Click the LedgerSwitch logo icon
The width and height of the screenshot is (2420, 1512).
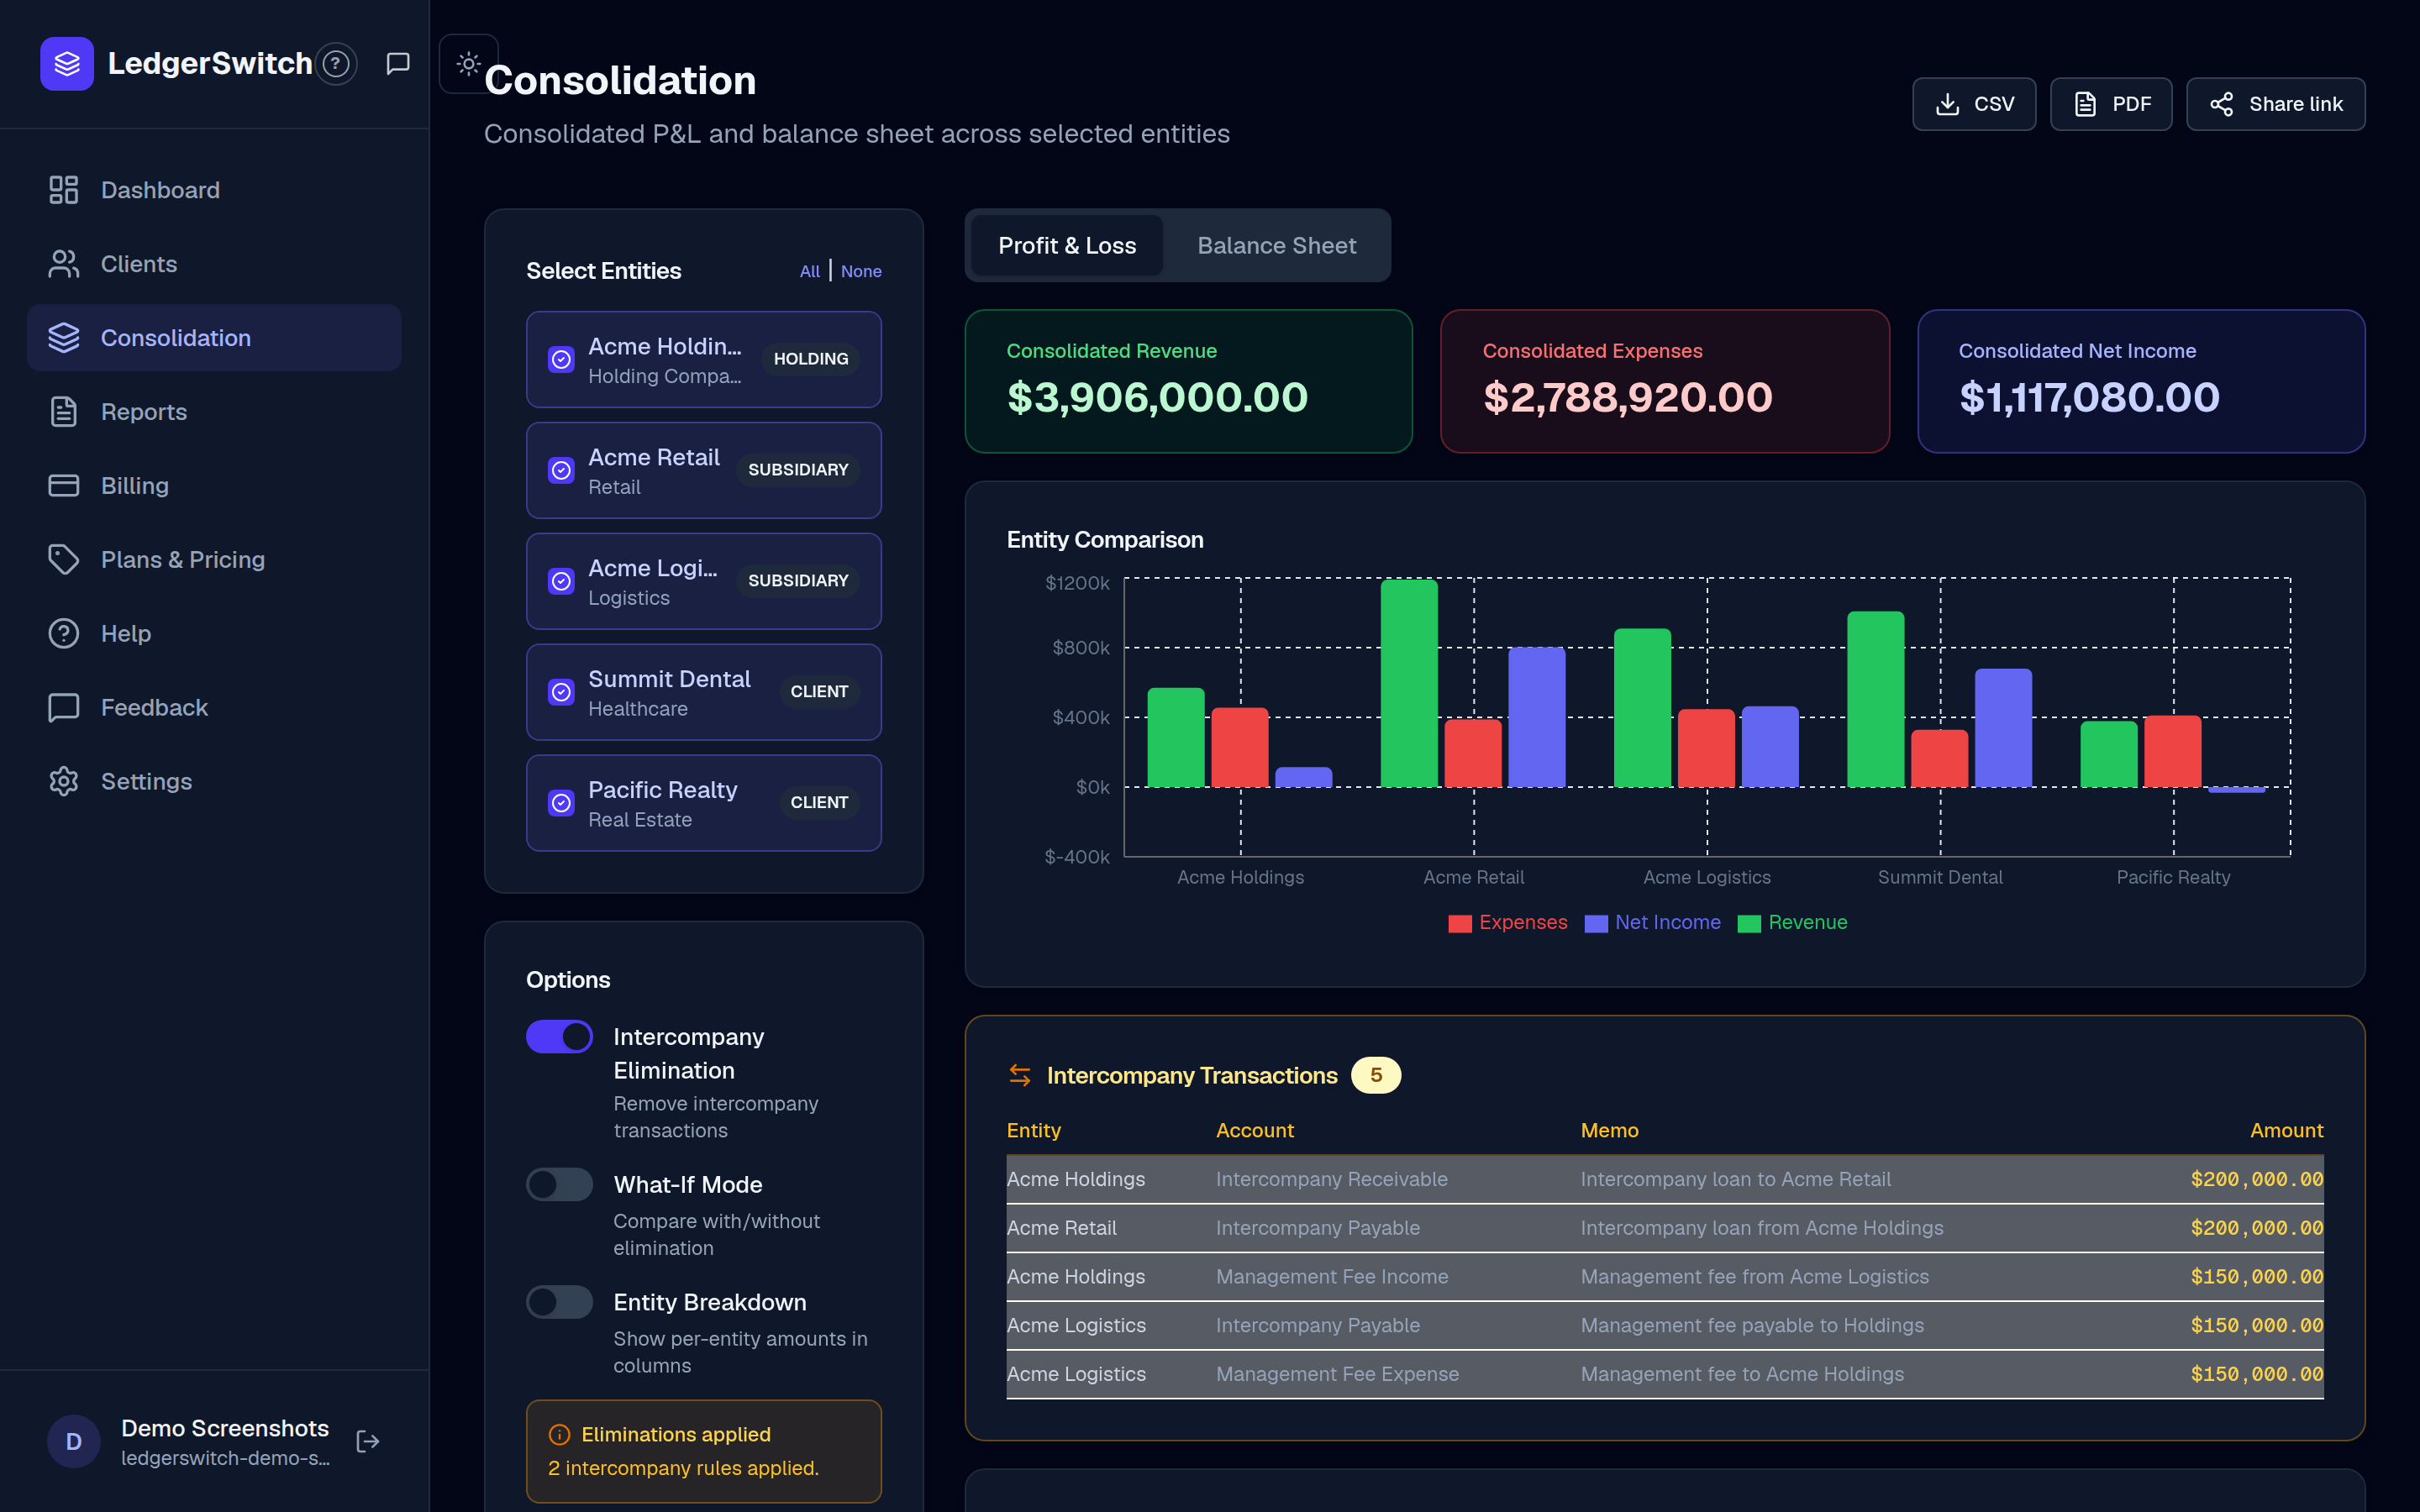coord(67,64)
